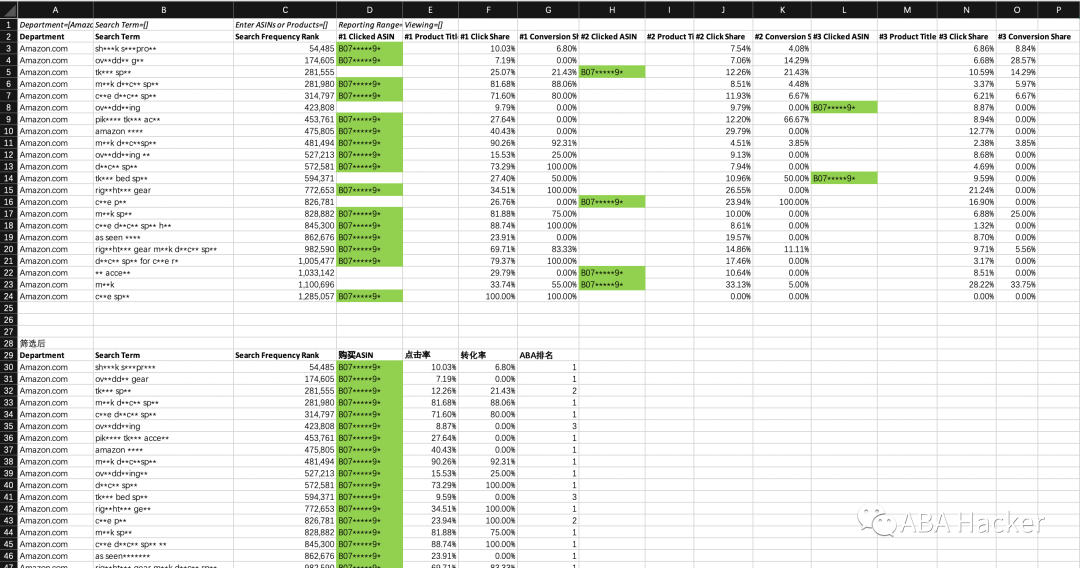The image size is (1080, 568).
Task: Click '#3 Conversion Share' header cell
Action: (x=1034, y=36)
